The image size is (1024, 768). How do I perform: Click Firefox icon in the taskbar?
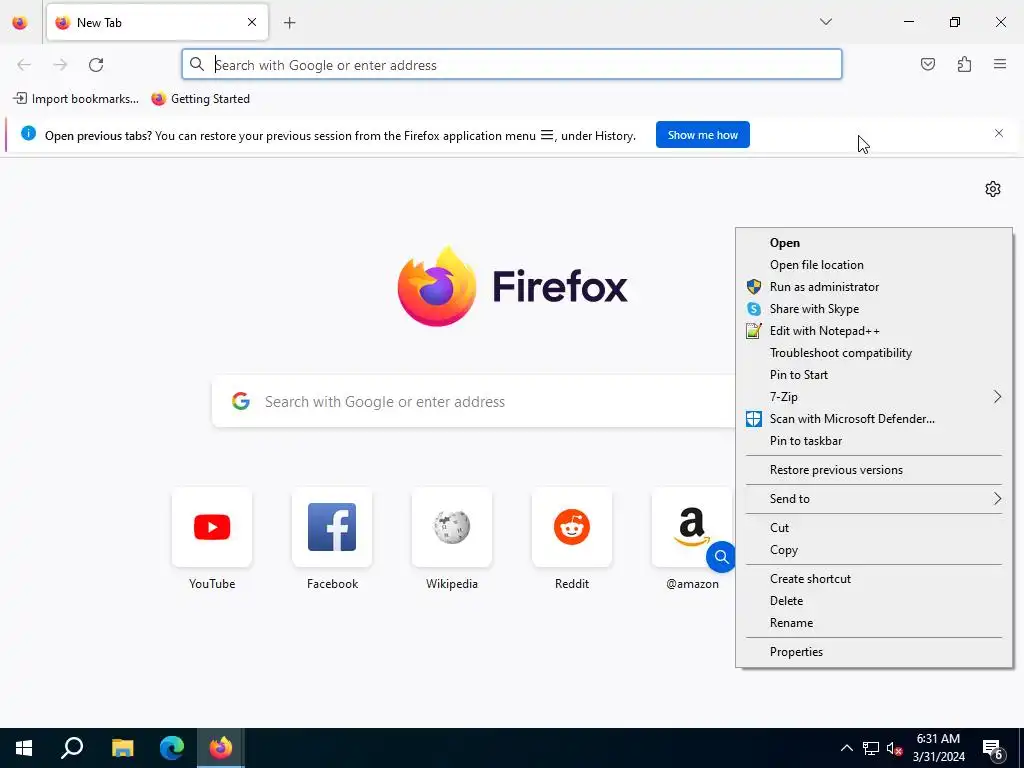(x=221, y=748)
